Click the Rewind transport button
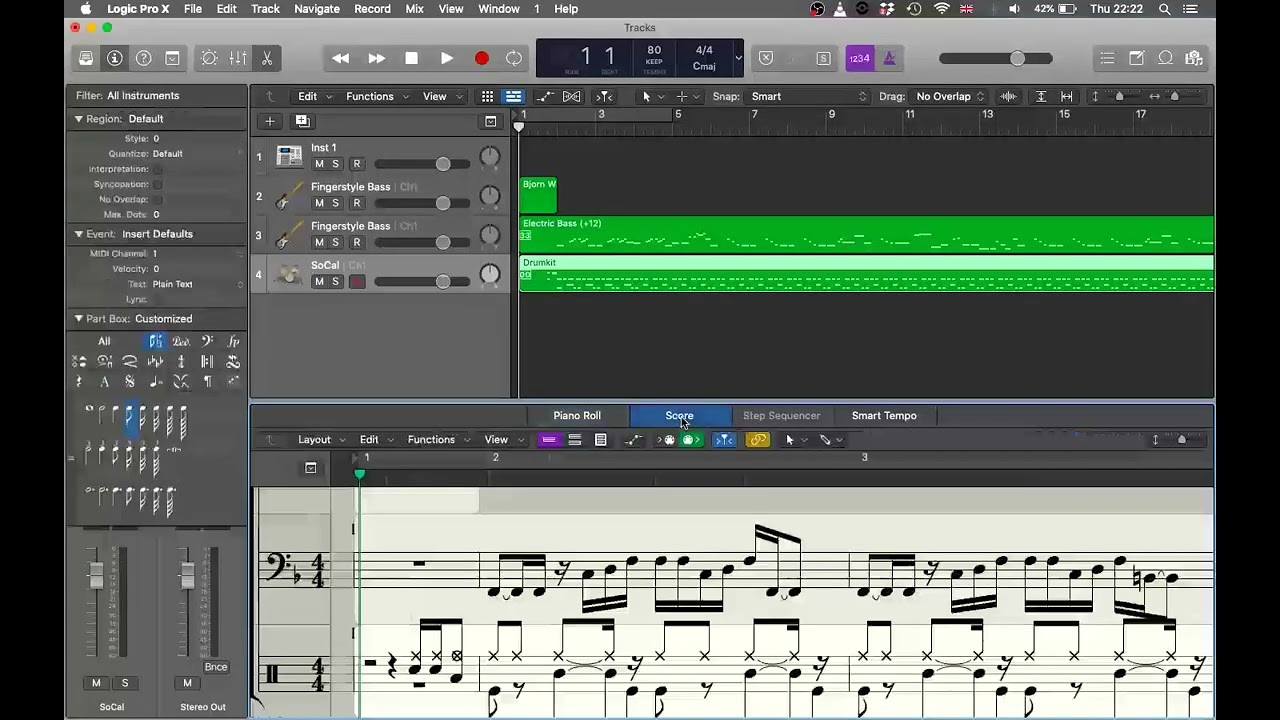Viewport: 1280px width, 720px height. pyautogui.click(x=341, y=58)
